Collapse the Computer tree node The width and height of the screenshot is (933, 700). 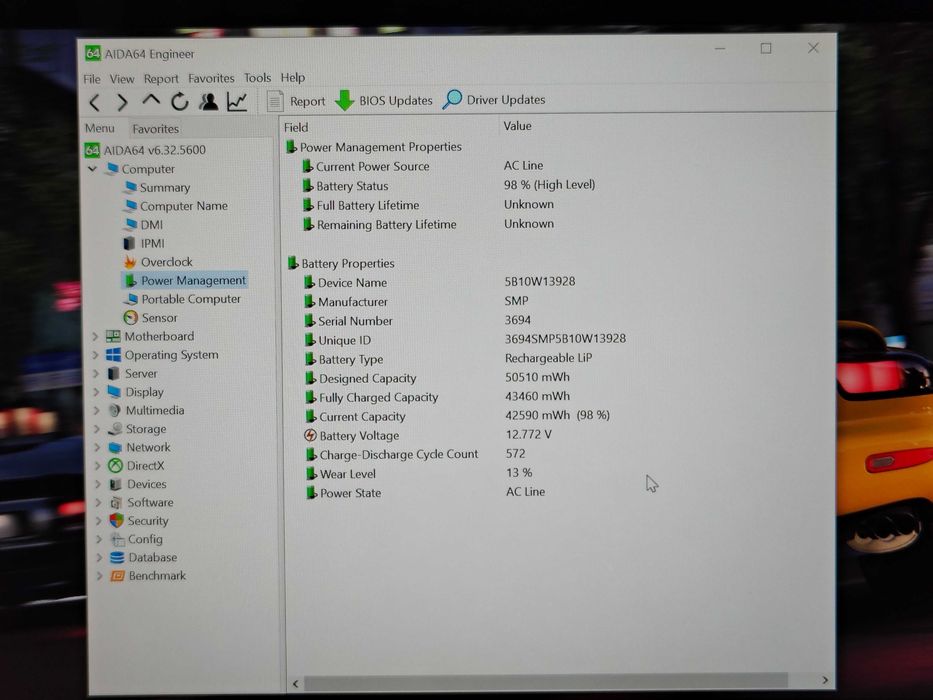click(92, 169)
